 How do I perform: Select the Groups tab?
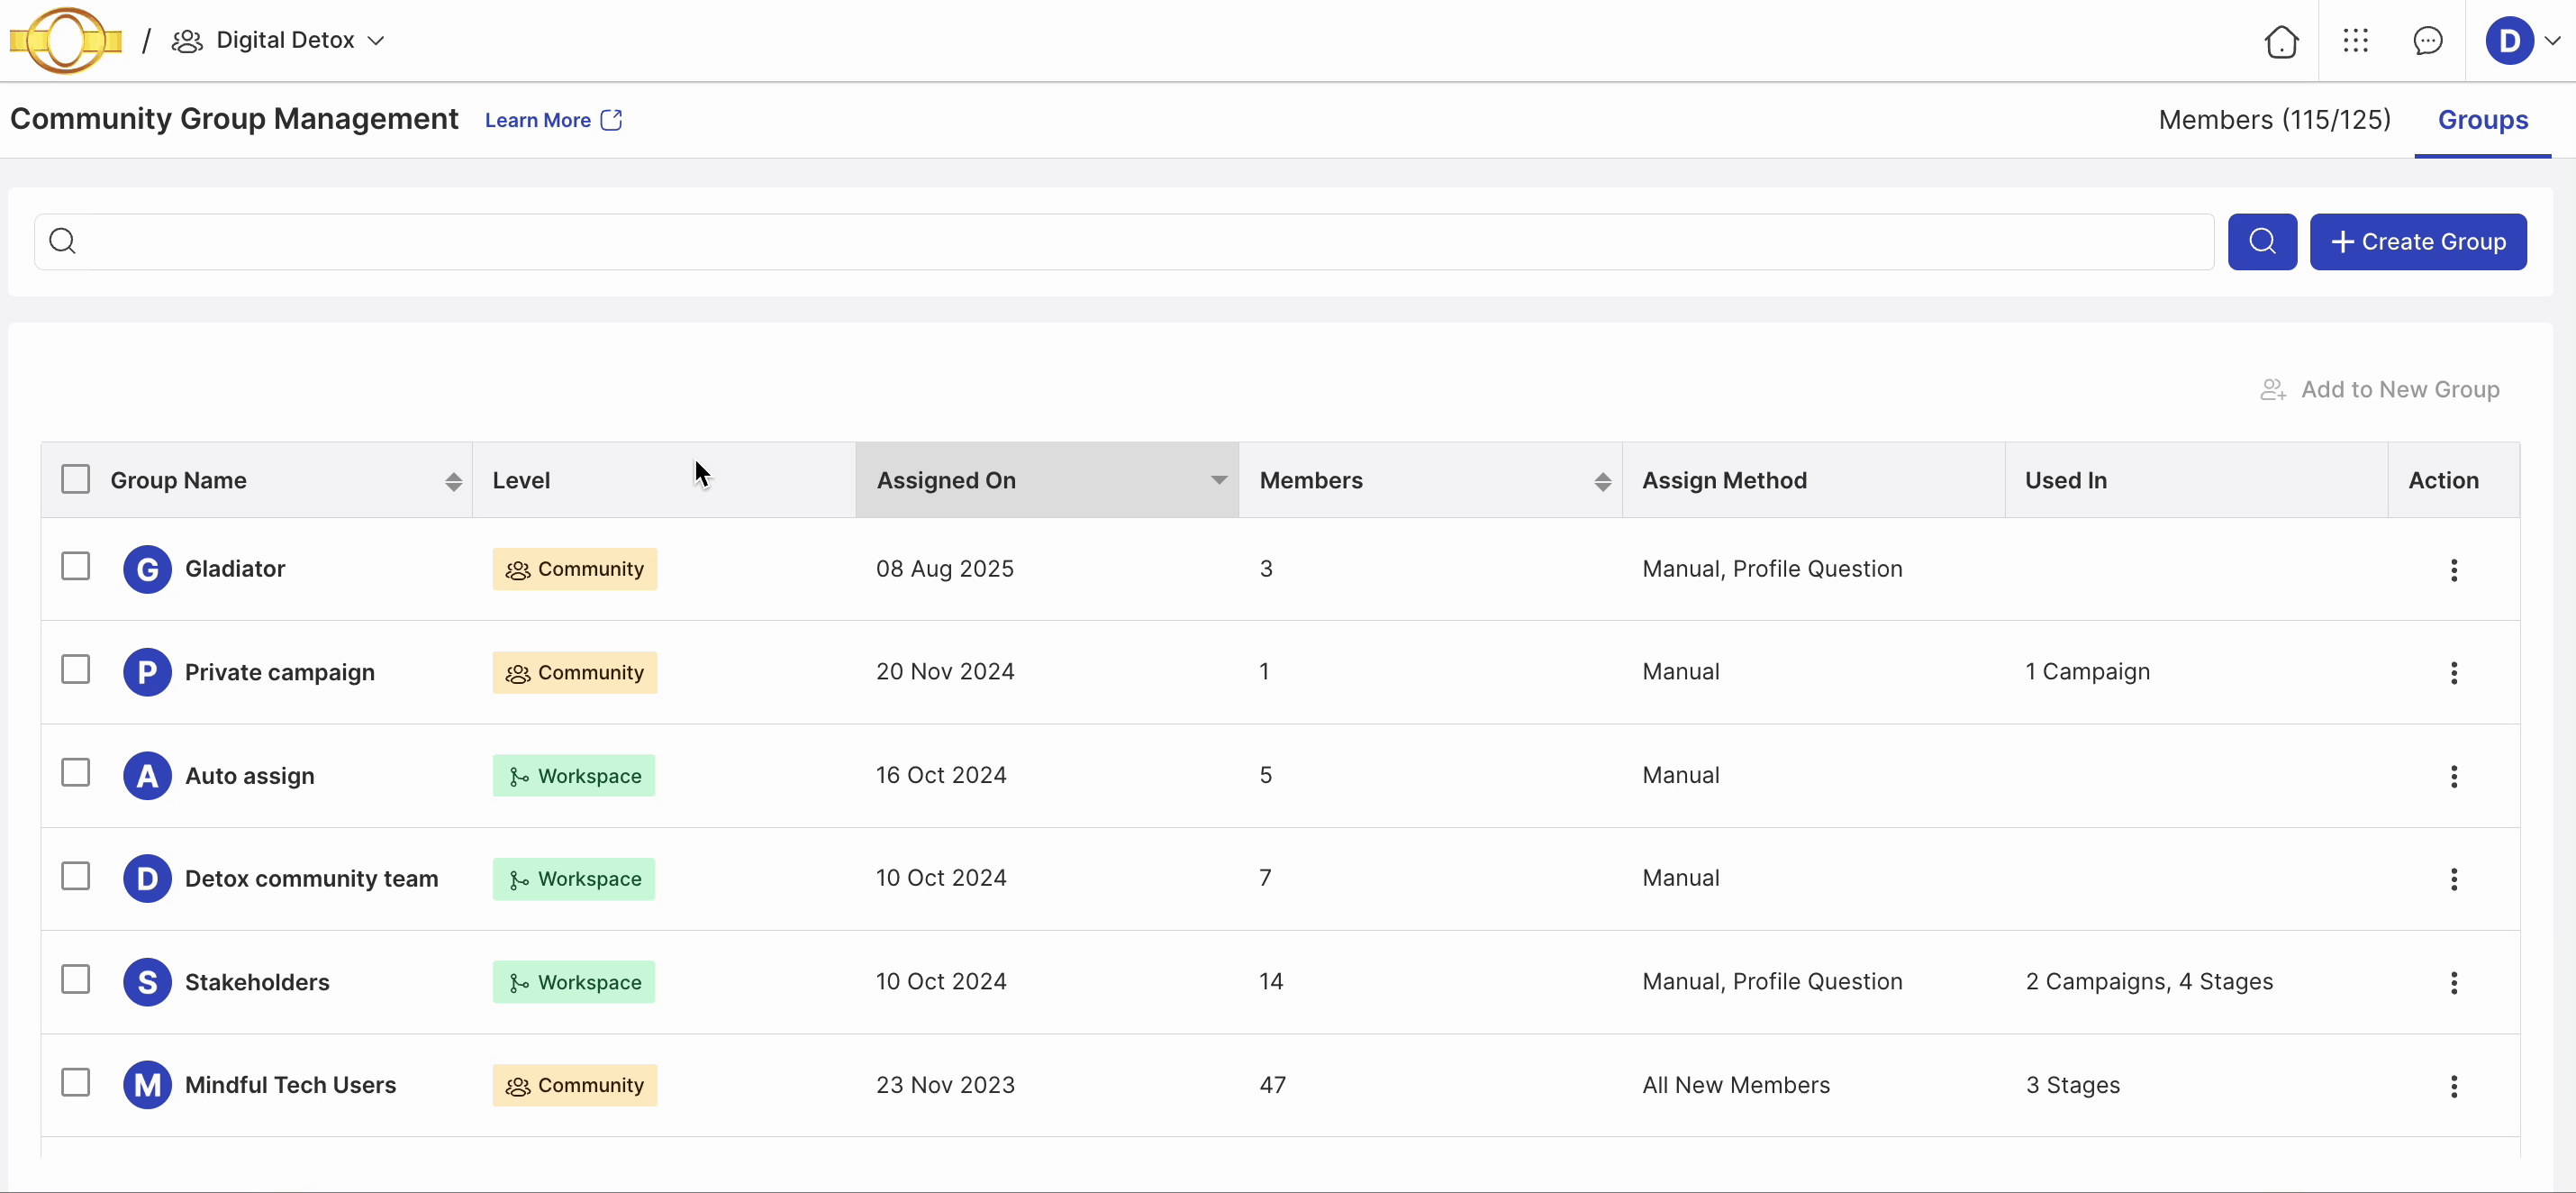click(2482, 120)
